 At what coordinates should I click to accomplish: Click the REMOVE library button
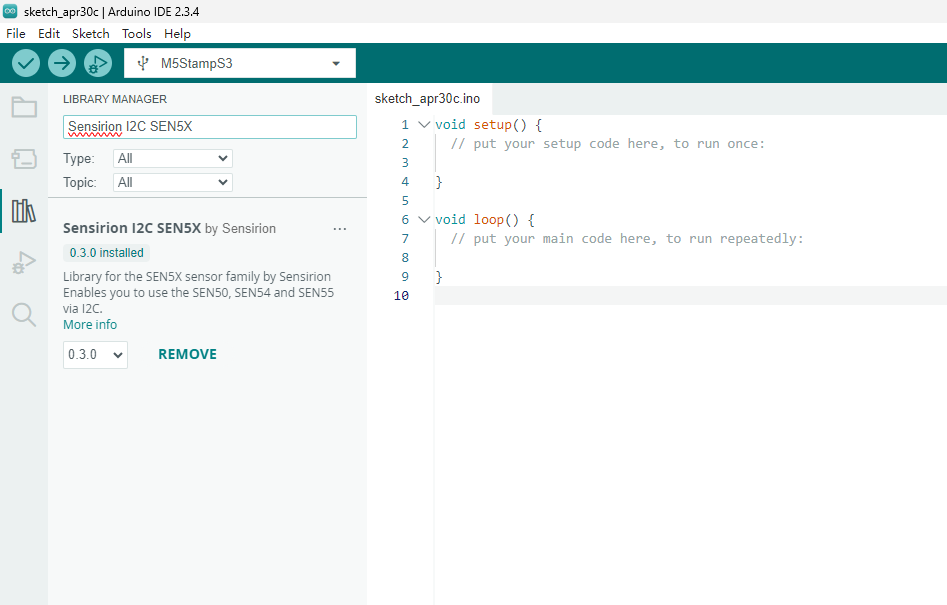187,354
